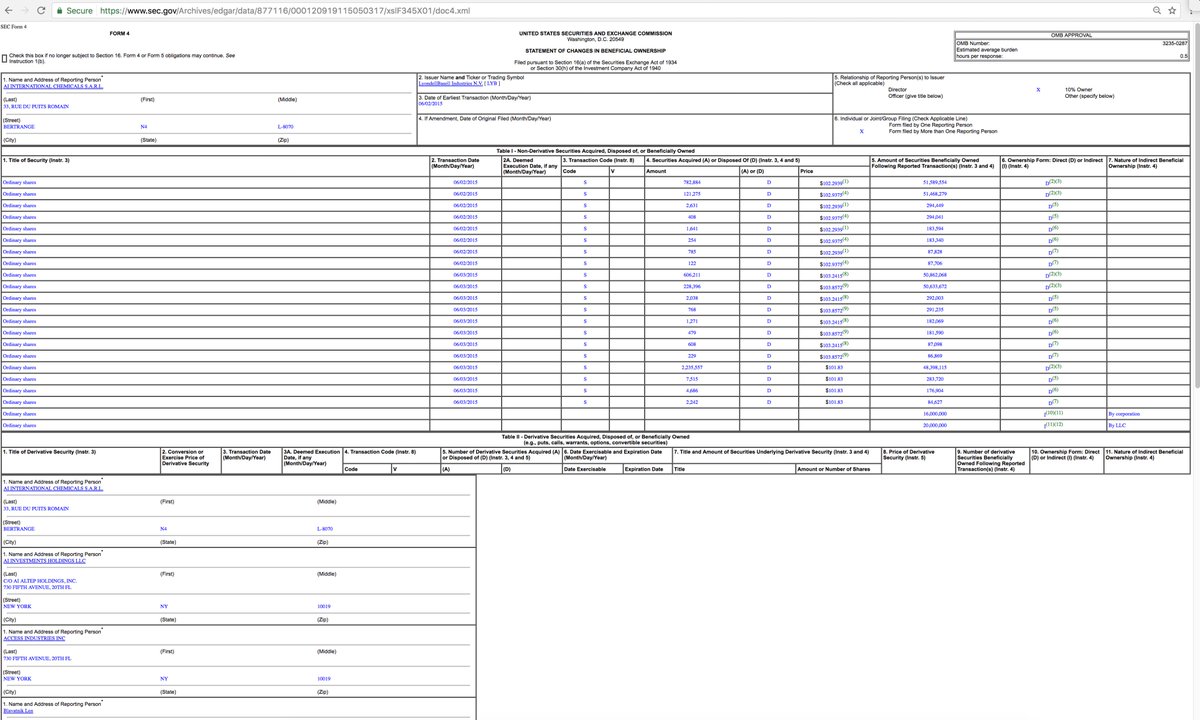Click the earliest transaction date 06/02/2015 in box 3

430,104
